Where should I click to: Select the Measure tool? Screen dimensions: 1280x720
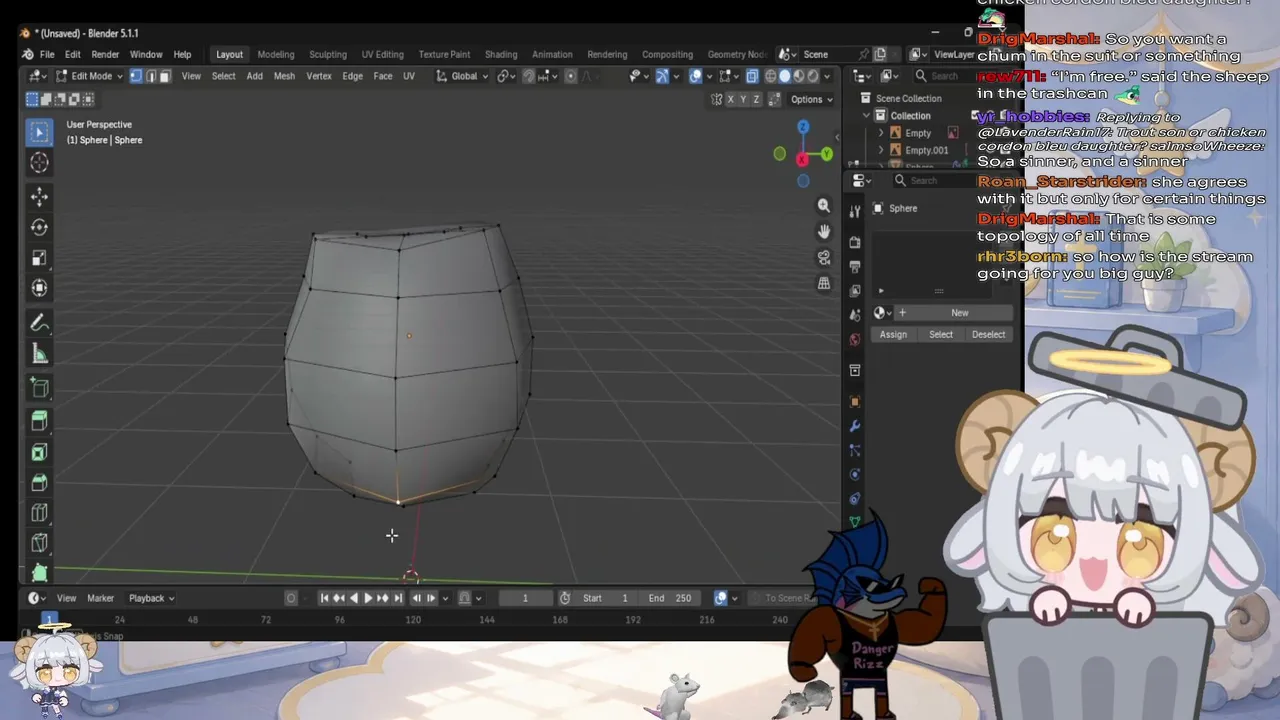pos(39,354)
